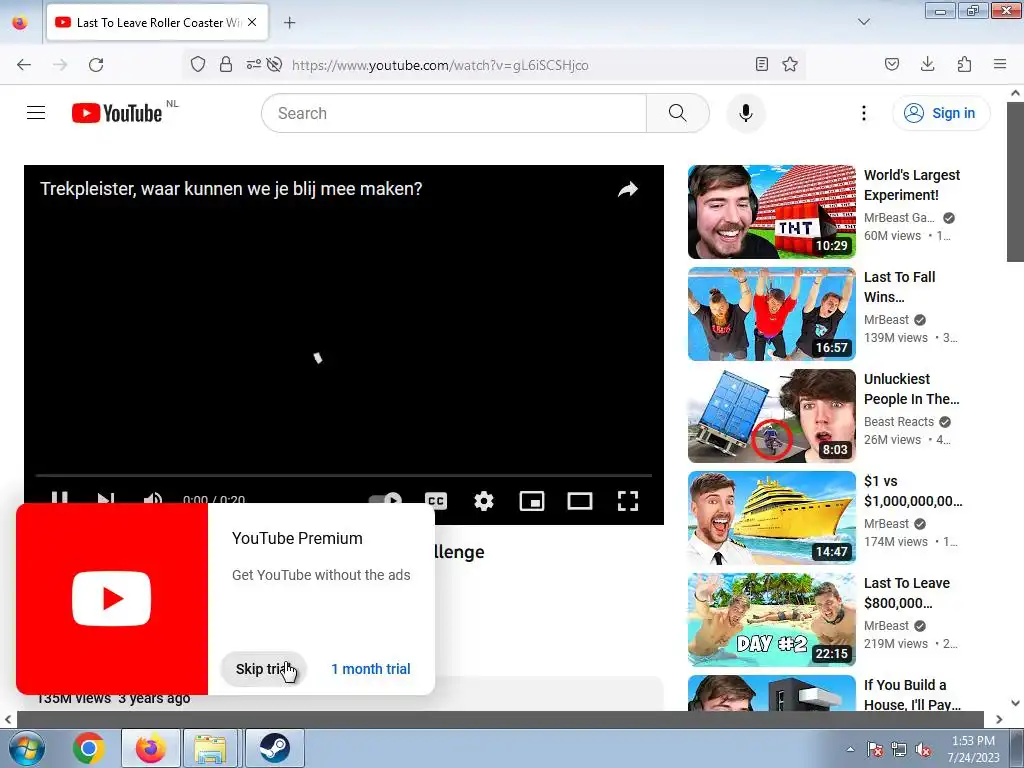The width and height of the screenshot is (1024, 768).
Task: Start voice search with microphone icon
Action: point(745,113)
